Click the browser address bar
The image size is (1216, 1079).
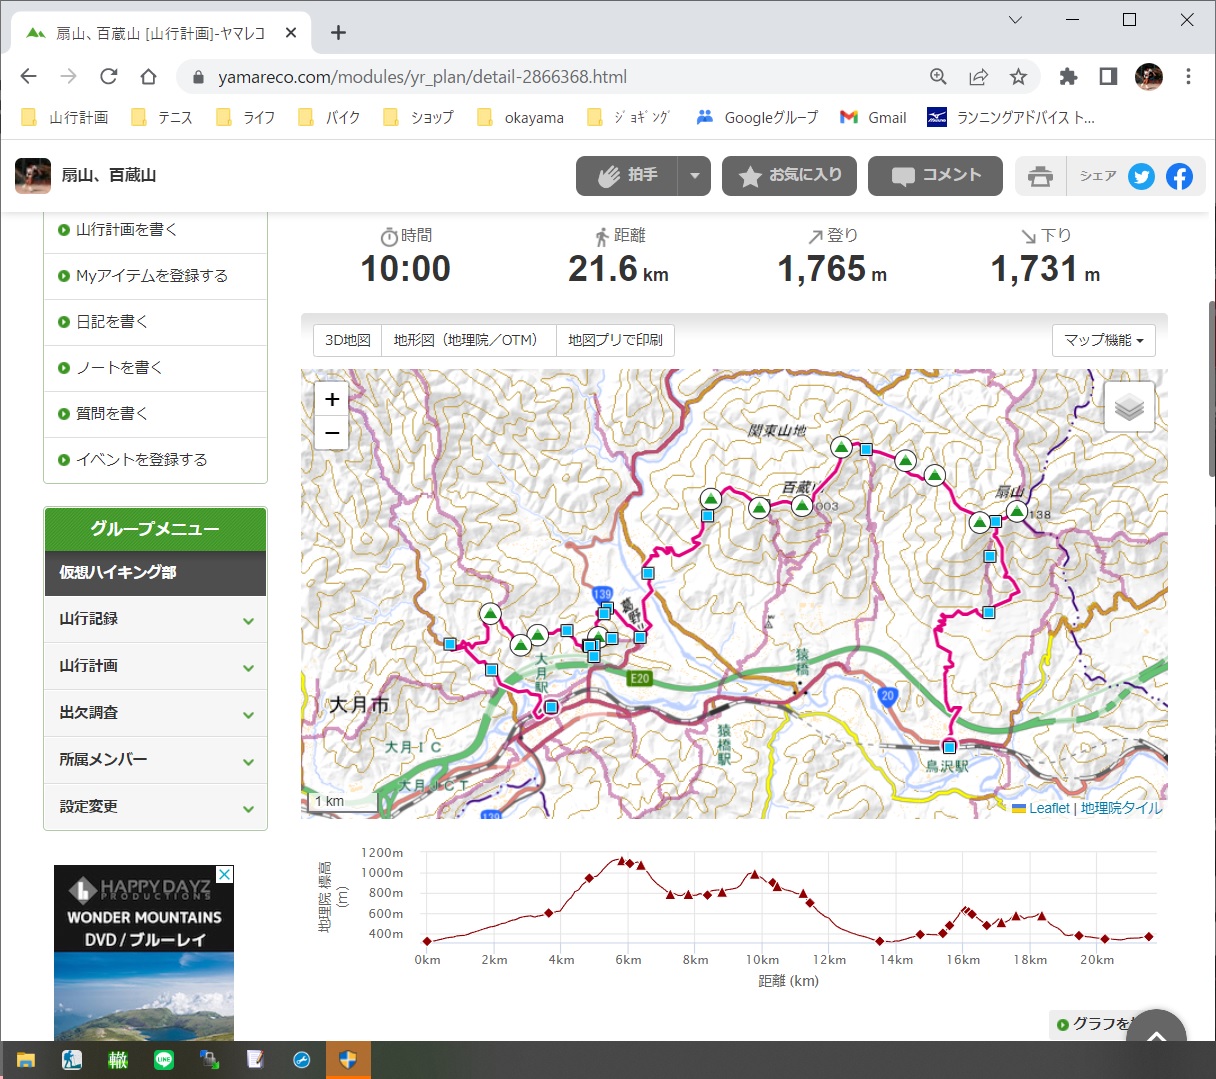(x=560, y=77)
